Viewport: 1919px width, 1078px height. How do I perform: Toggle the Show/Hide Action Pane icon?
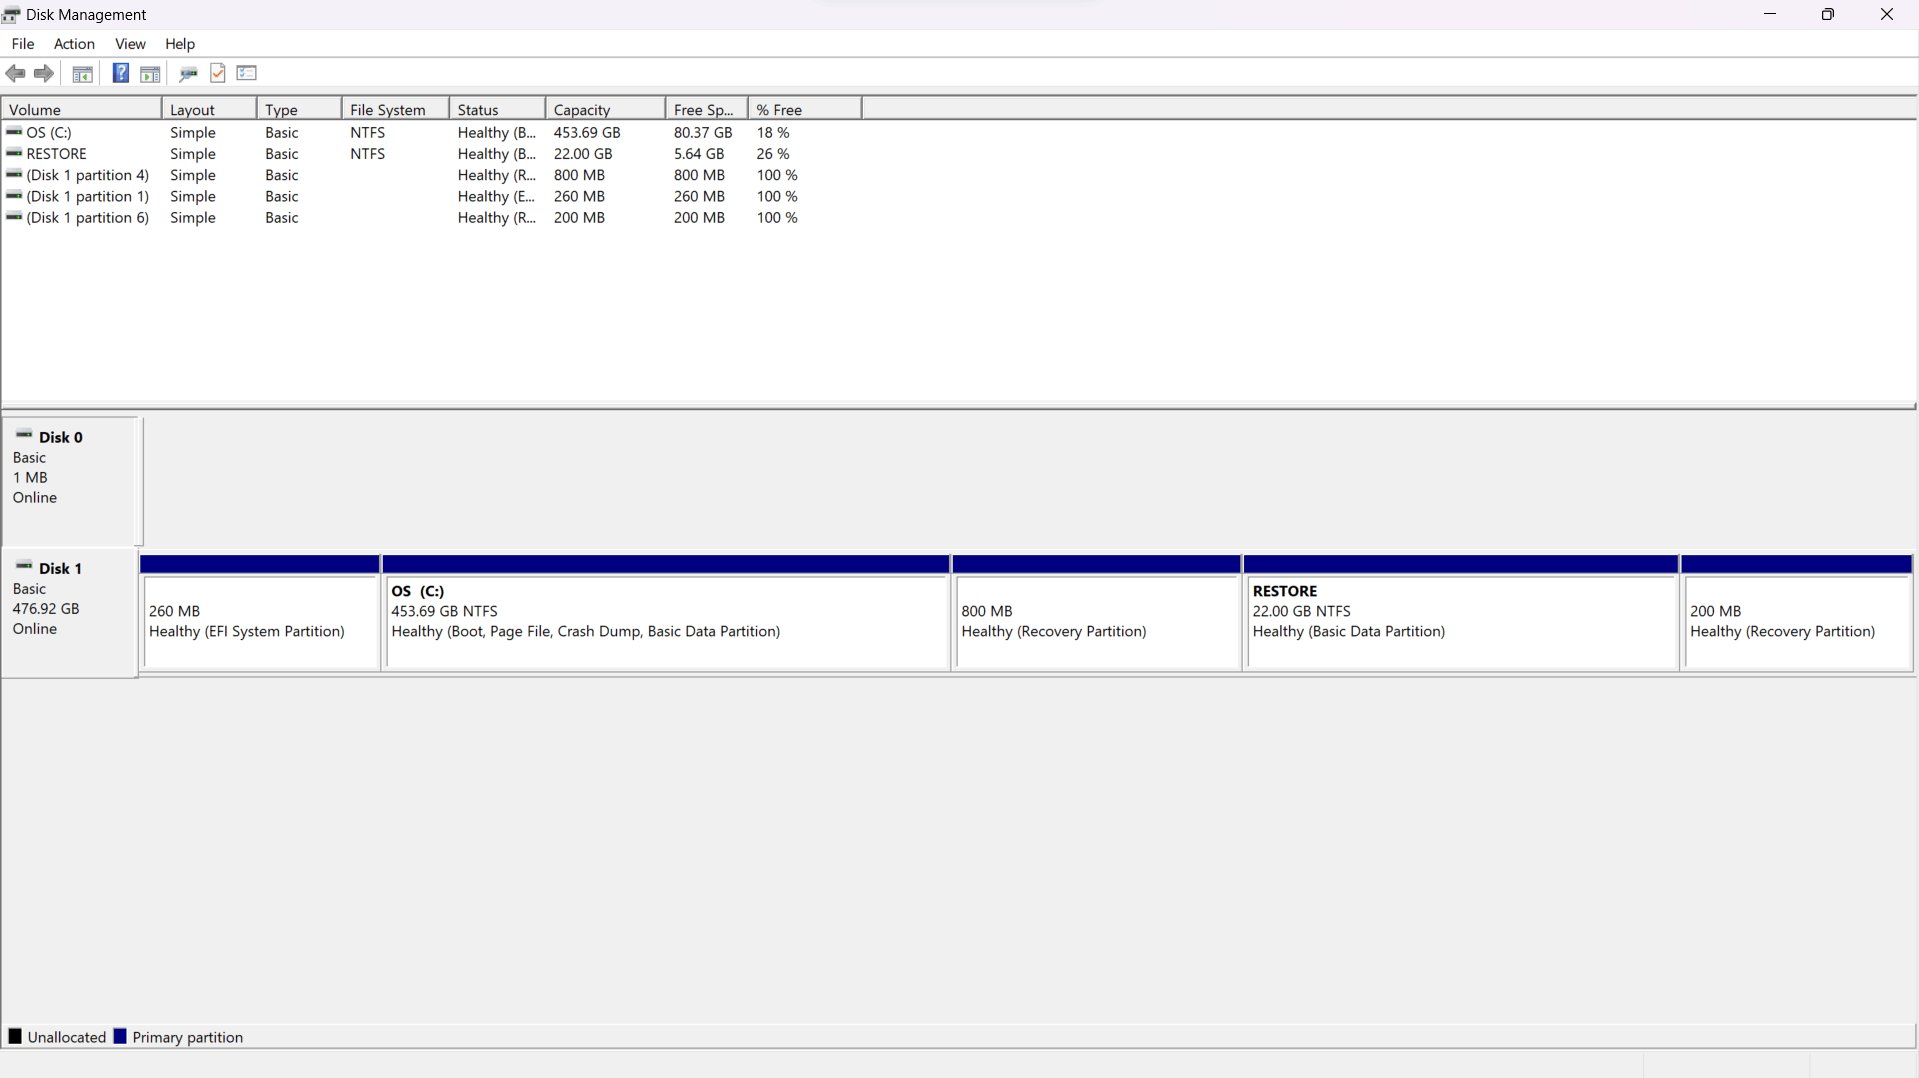(150, 73)
